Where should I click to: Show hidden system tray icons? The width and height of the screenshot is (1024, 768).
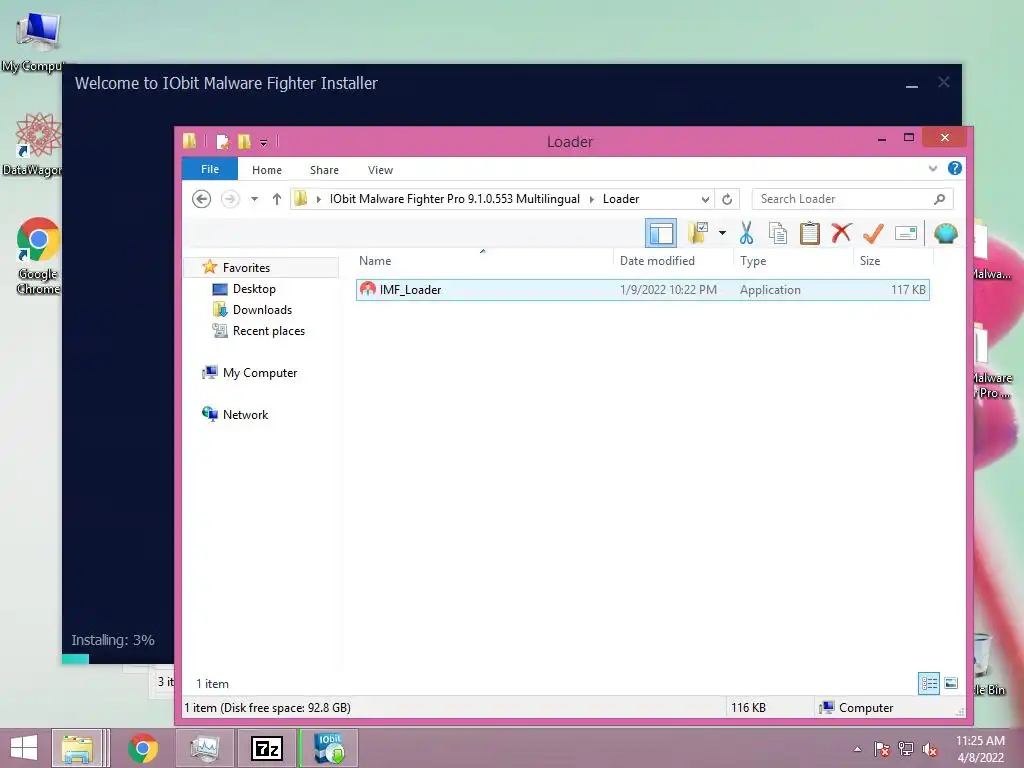point(857,749)
